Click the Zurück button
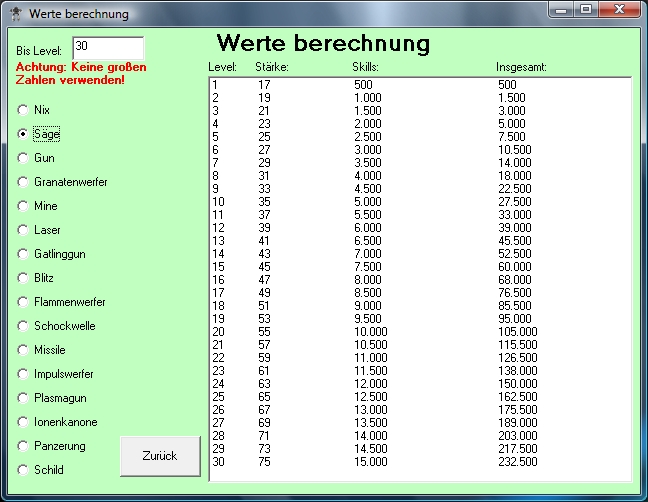 point(160,456)
